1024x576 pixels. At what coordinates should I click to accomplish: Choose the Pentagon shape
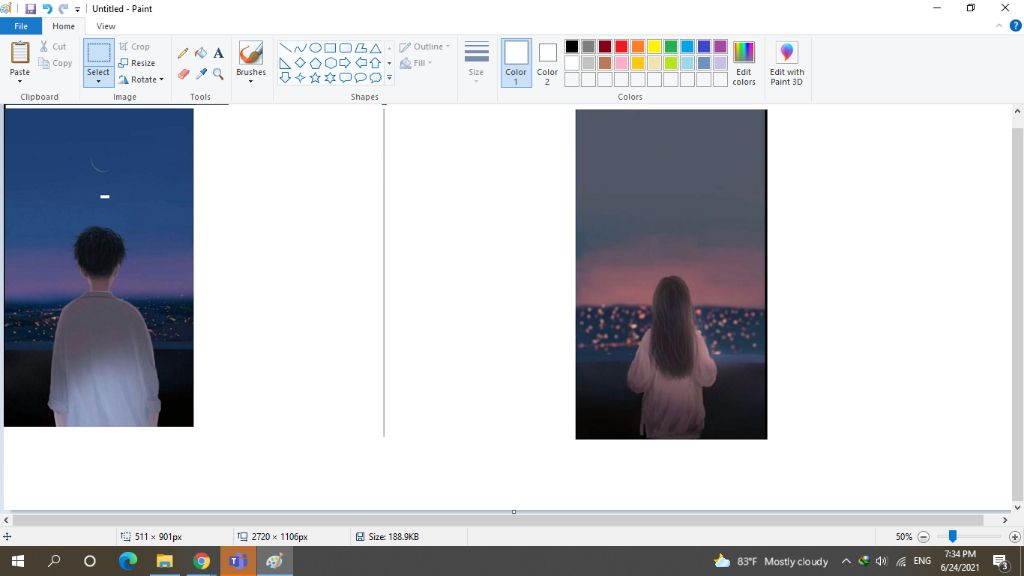(315, 63)
